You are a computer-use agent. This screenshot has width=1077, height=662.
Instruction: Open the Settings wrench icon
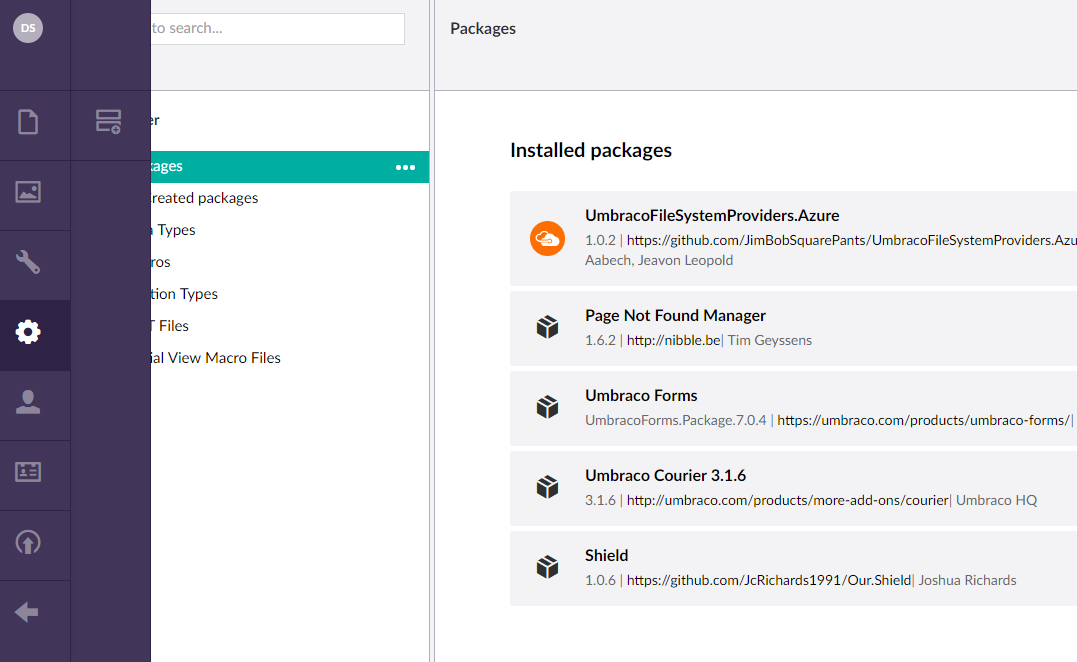(28, 262)
